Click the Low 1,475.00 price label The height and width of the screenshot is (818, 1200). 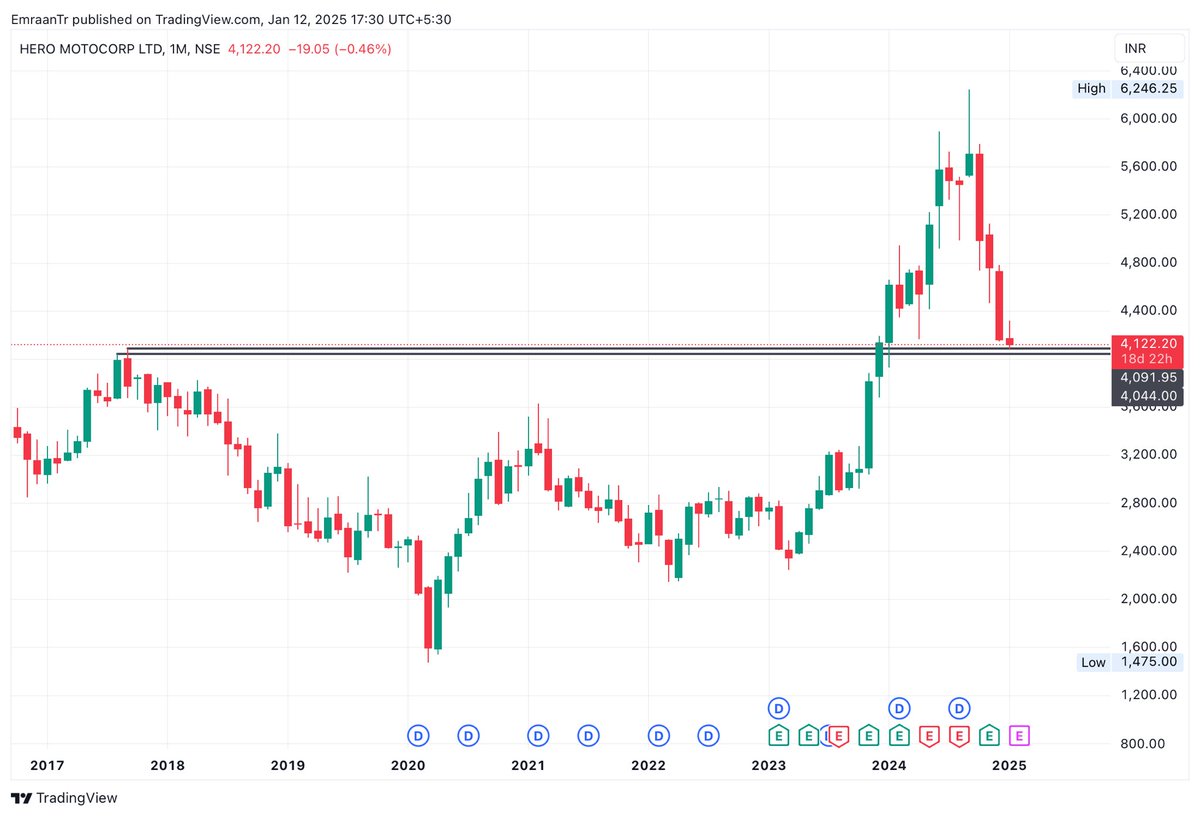[x=1130, y=662]
